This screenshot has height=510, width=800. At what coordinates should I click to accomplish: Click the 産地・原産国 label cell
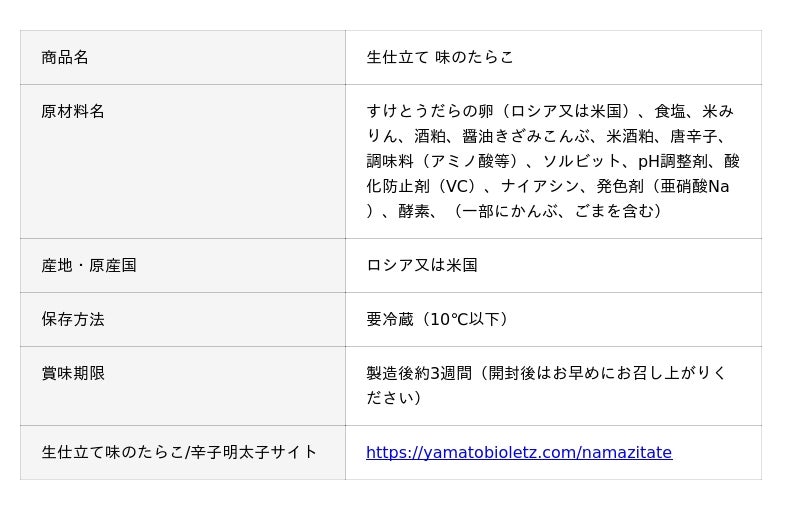point(89,266)
